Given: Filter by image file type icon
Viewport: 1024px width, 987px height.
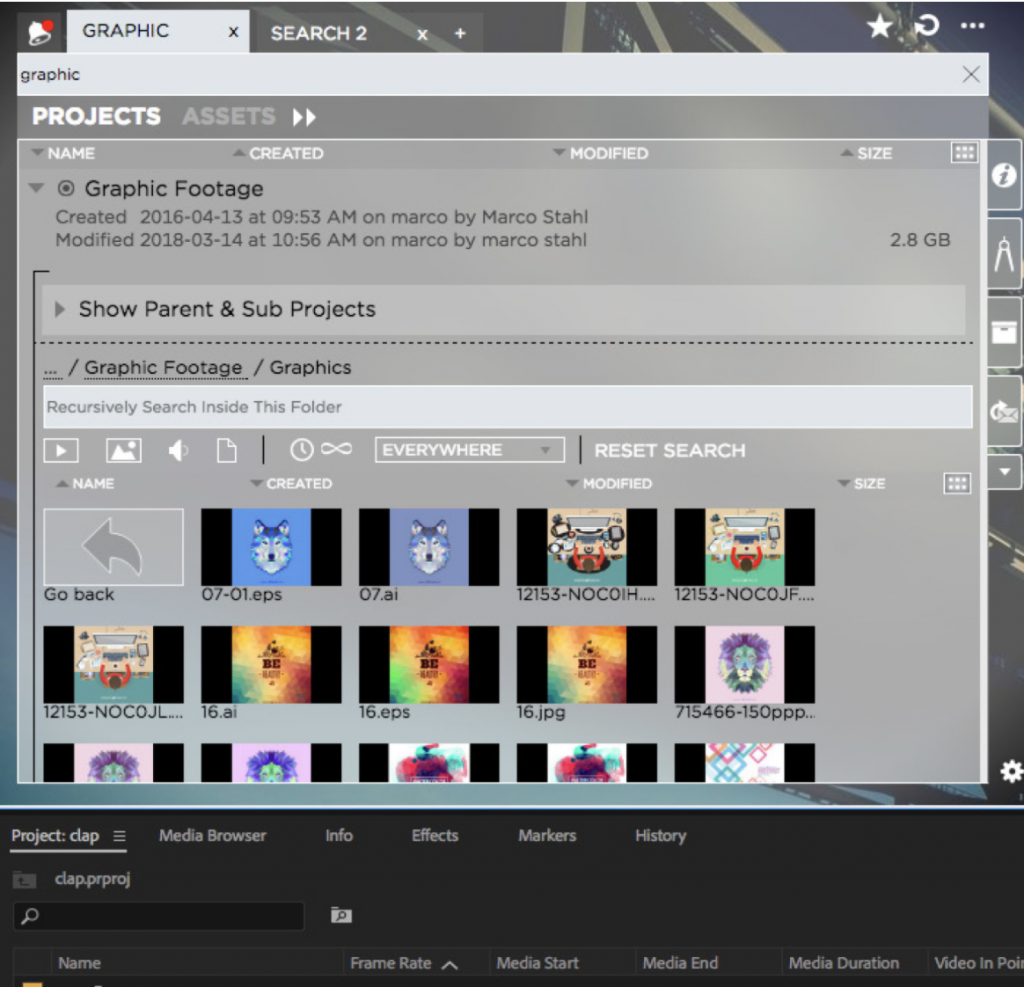Looking at the screenshot, I should coord(124,451).
